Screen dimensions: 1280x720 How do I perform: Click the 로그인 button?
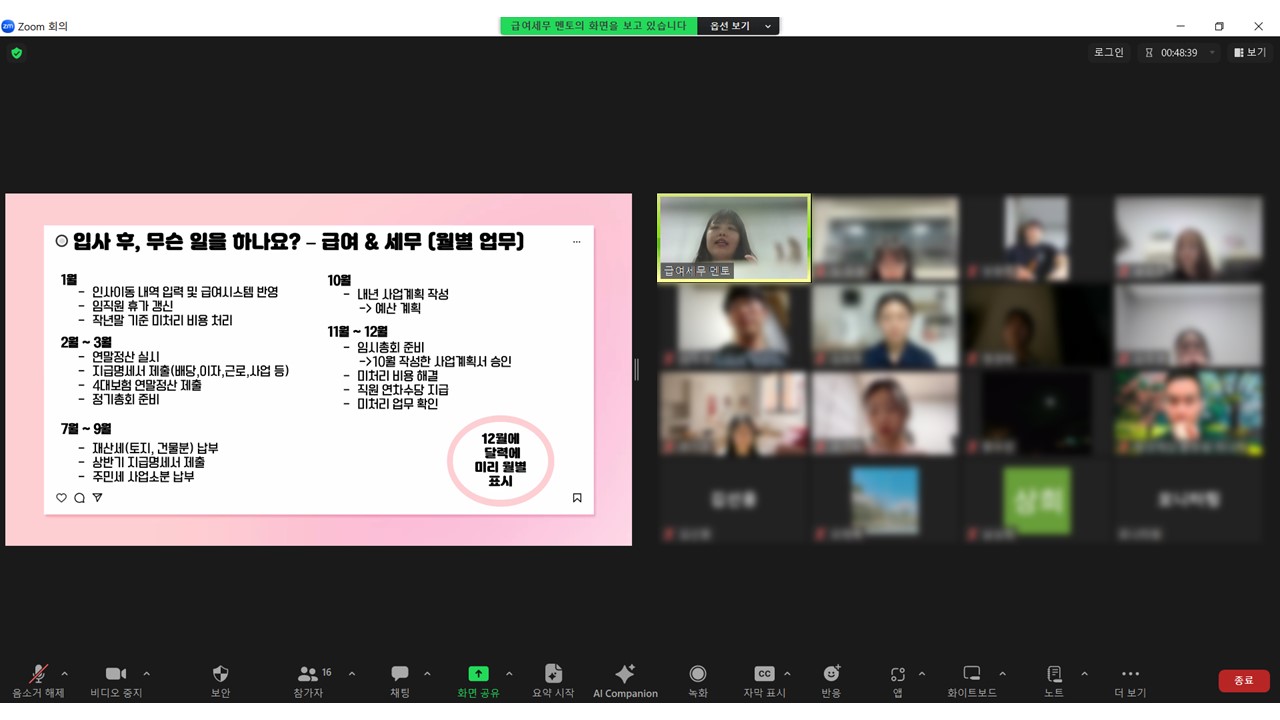click(x=1108, y=52)
